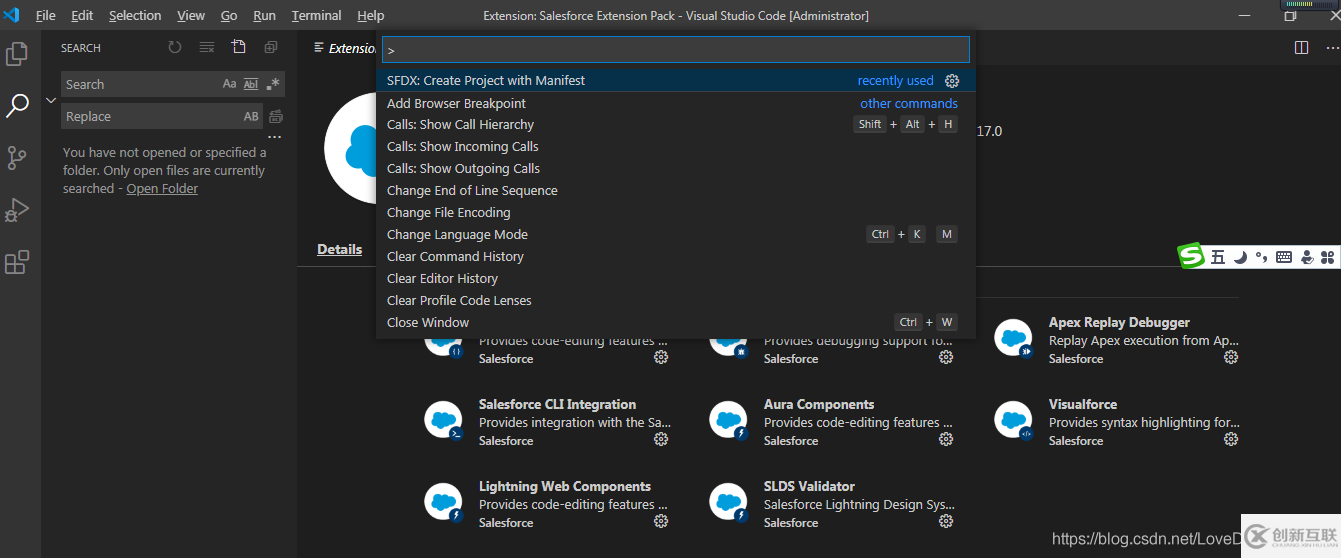Configure keybinding gear for SFDX command
This screenshot has height=558, width=1341.
(952, 81)
